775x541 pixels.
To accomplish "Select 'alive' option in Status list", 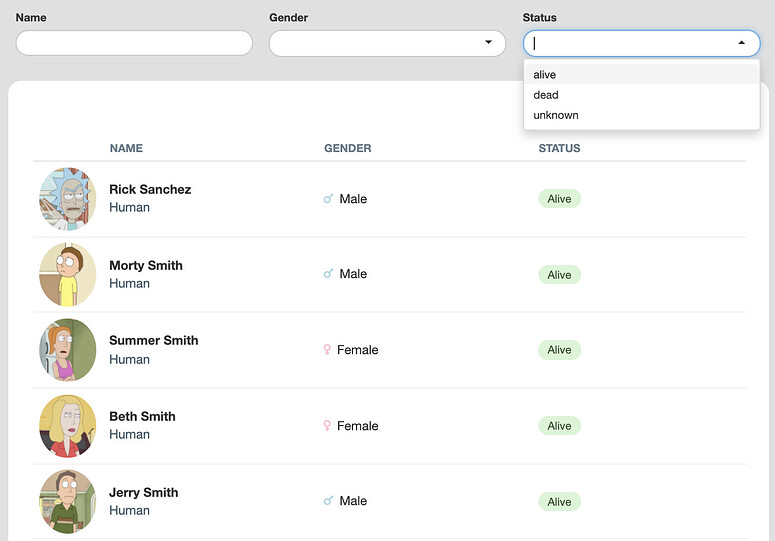I will tap(642, 75).
